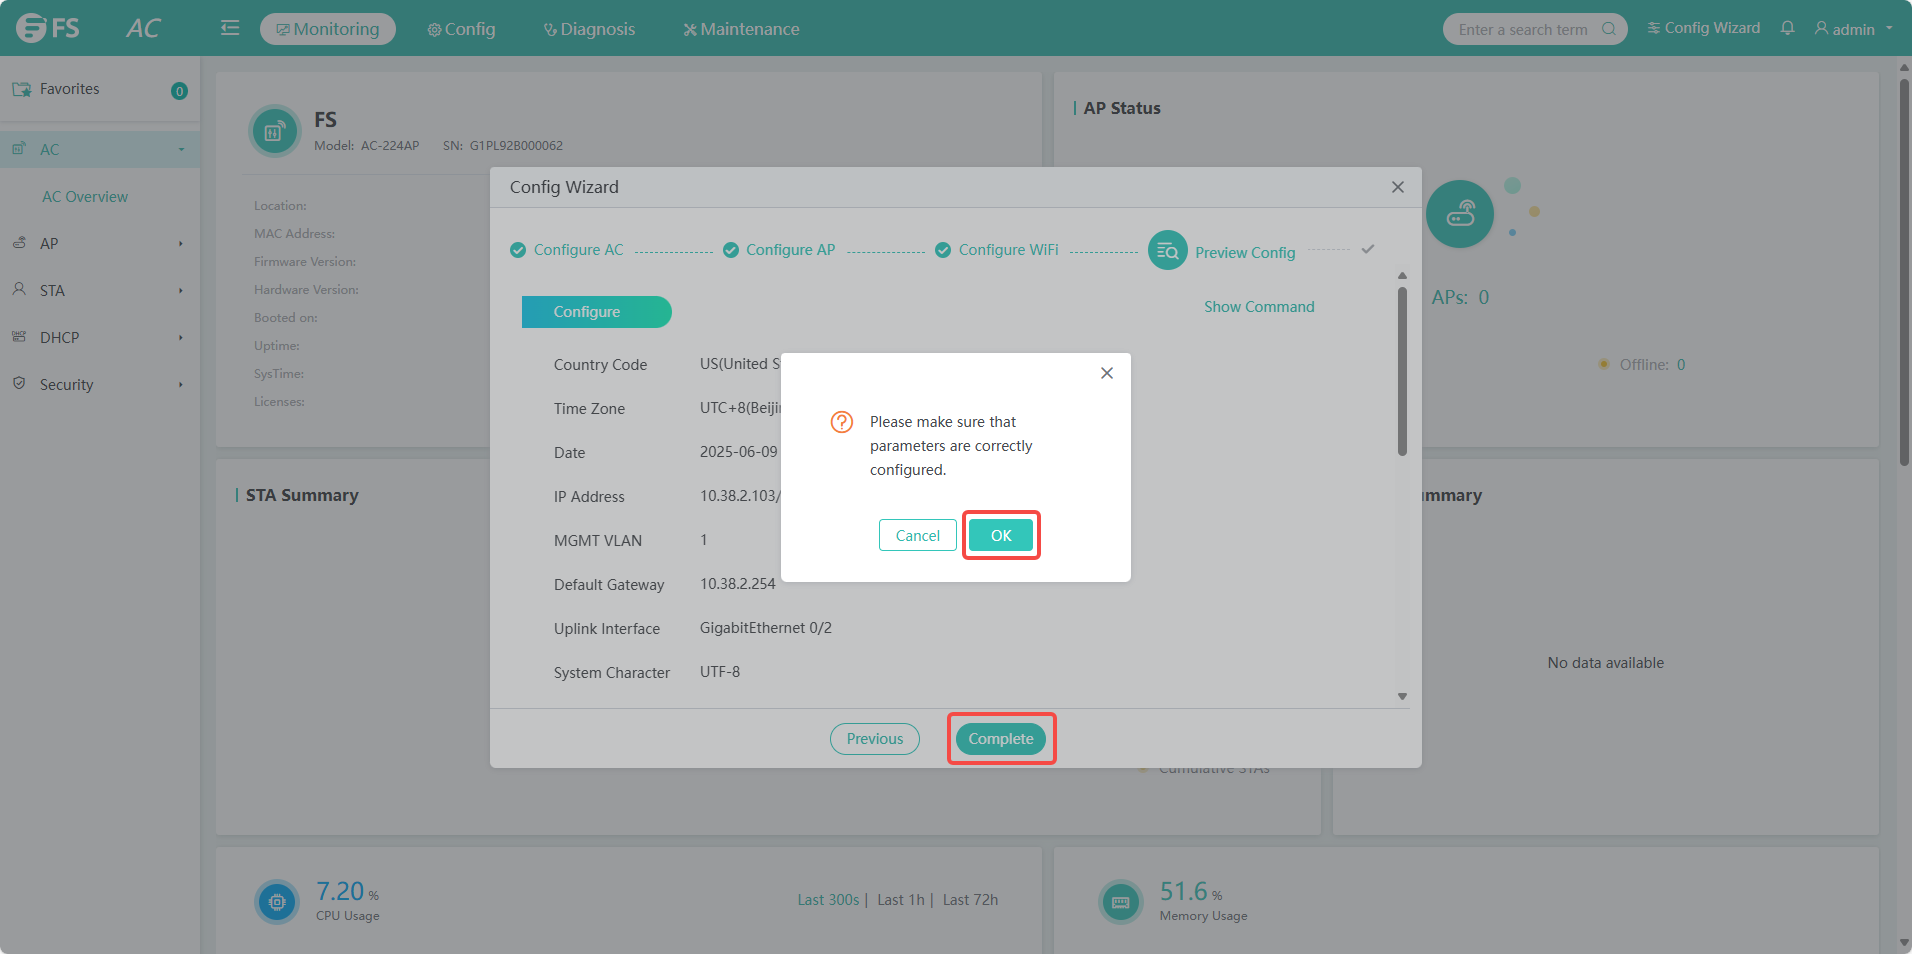This screenshot has height=954, width=1912.
Task: Click the Favorites star-folder icon
Action: (x=21, y=89)
